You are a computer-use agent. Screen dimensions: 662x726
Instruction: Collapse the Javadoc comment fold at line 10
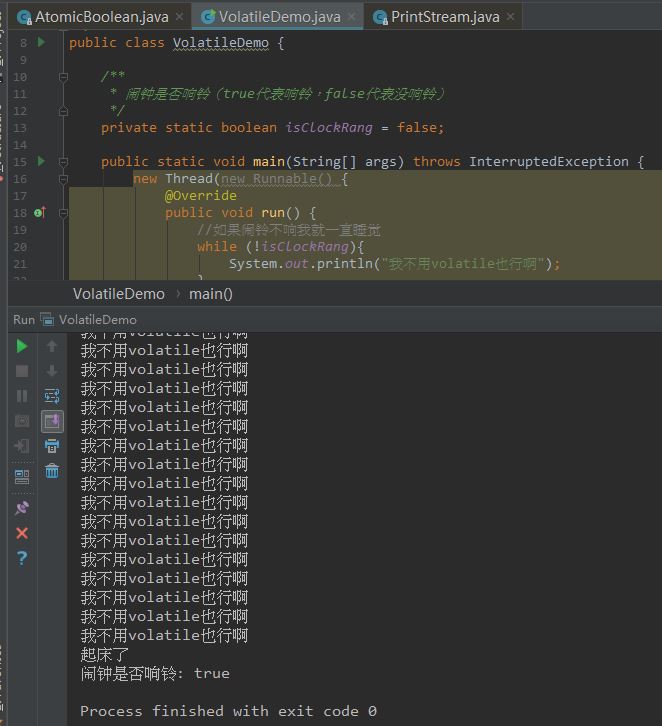(63, 76)
